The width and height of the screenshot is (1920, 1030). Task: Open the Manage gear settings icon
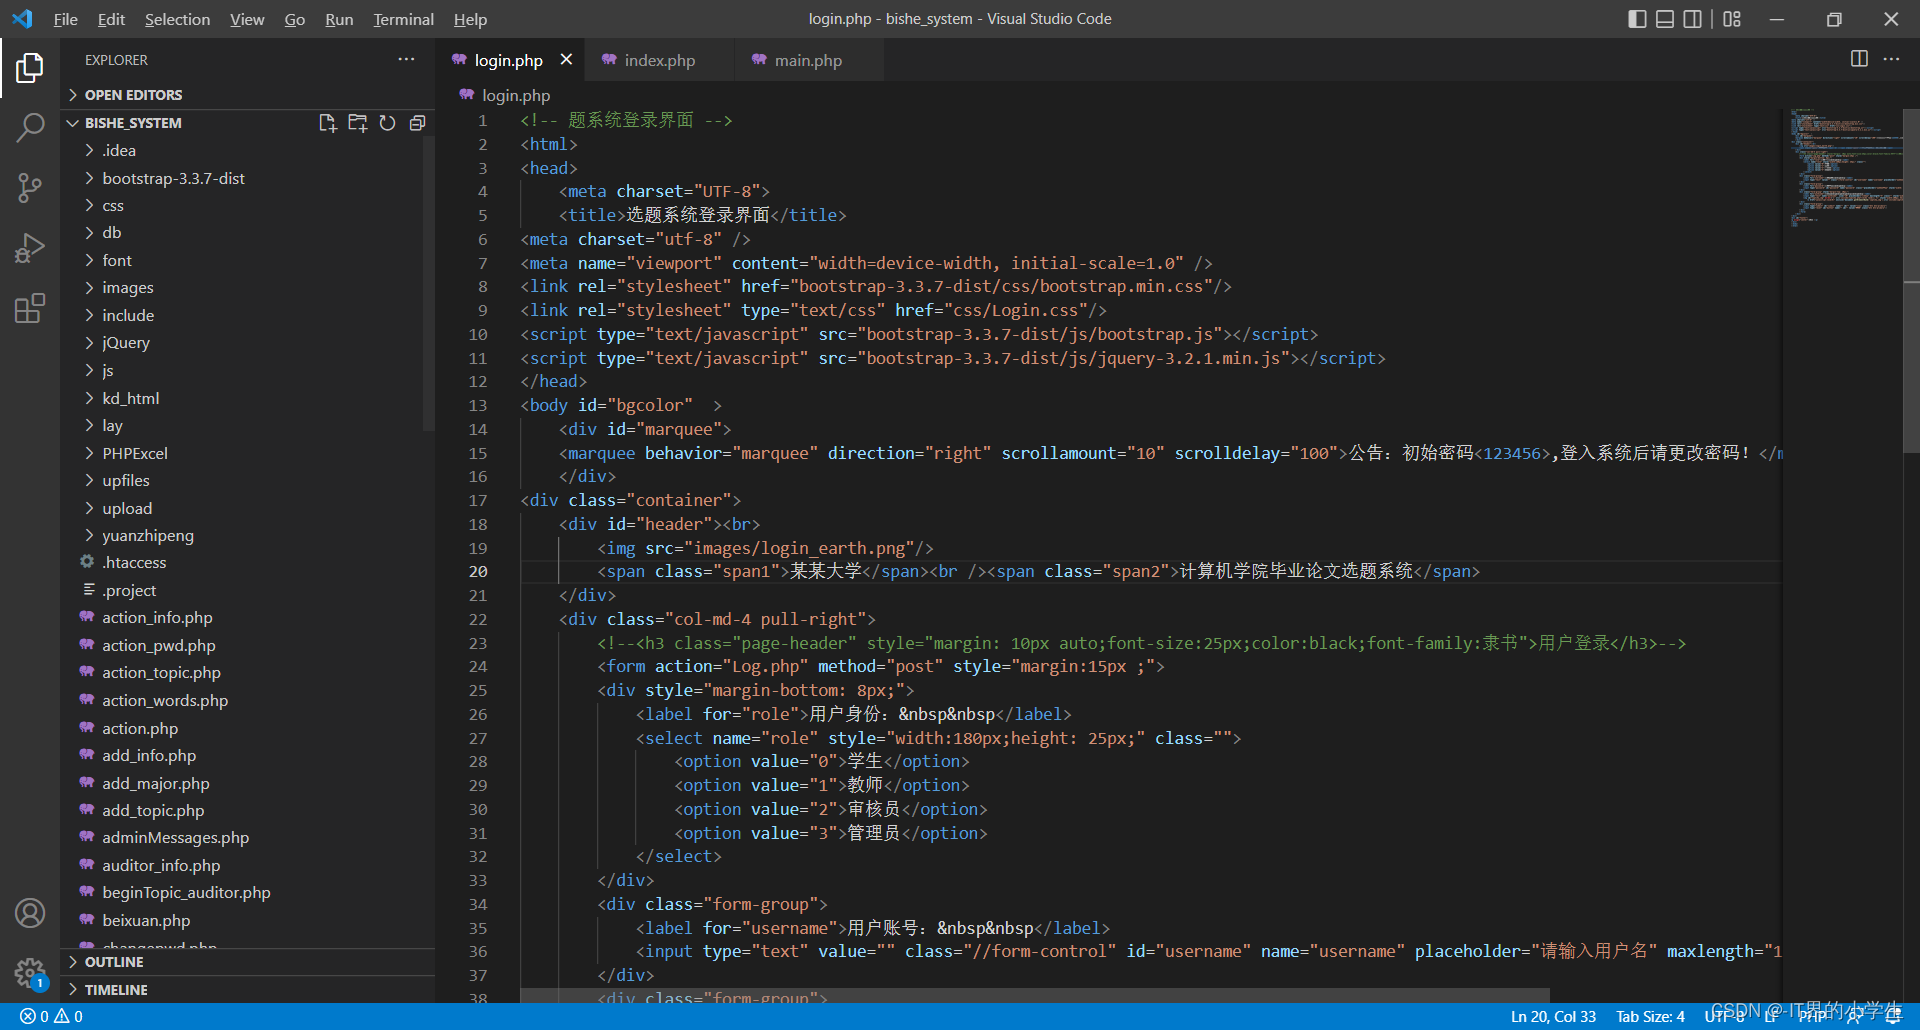click(30, 972)
